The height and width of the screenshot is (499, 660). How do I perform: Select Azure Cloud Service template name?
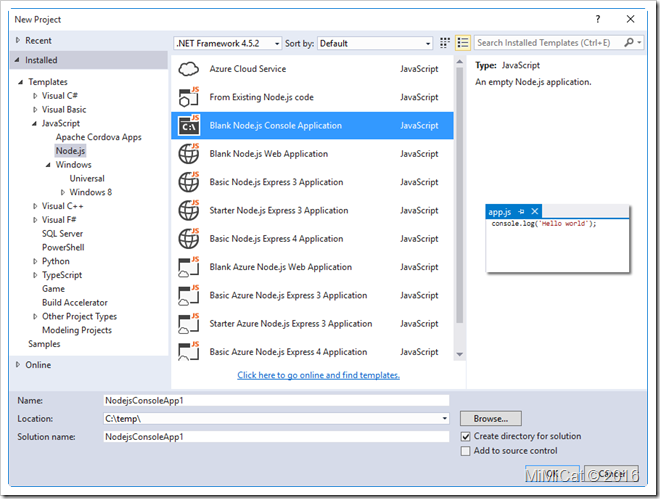coord(248,69)
